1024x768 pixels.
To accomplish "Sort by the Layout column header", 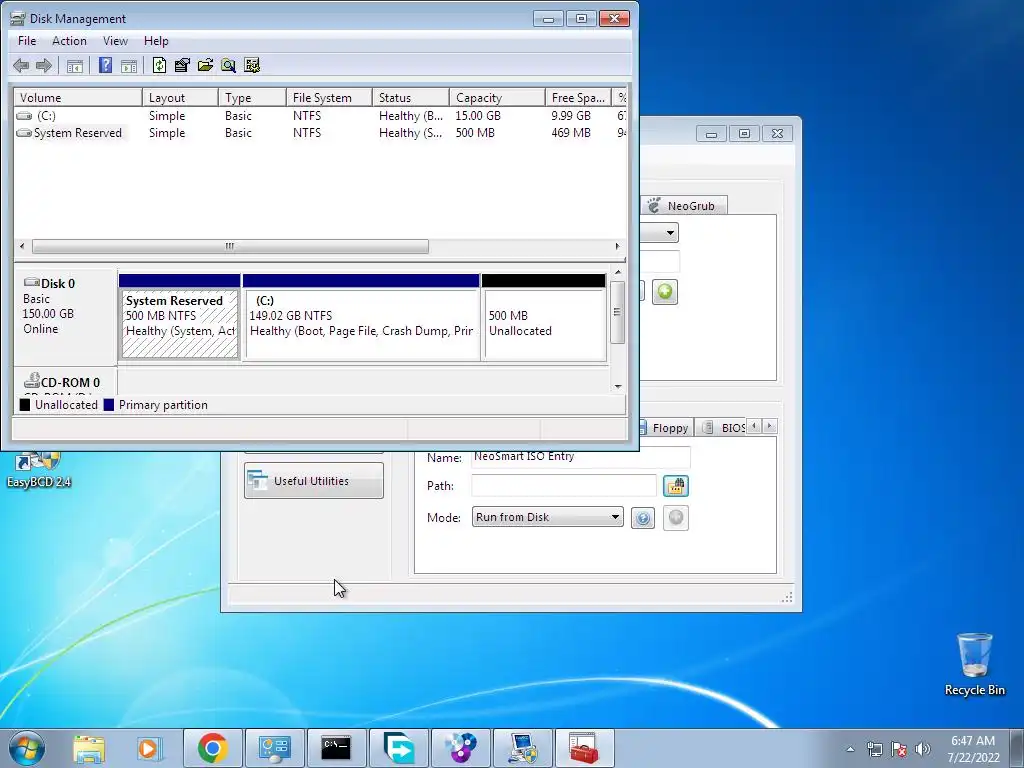I will tap(180, 97).
